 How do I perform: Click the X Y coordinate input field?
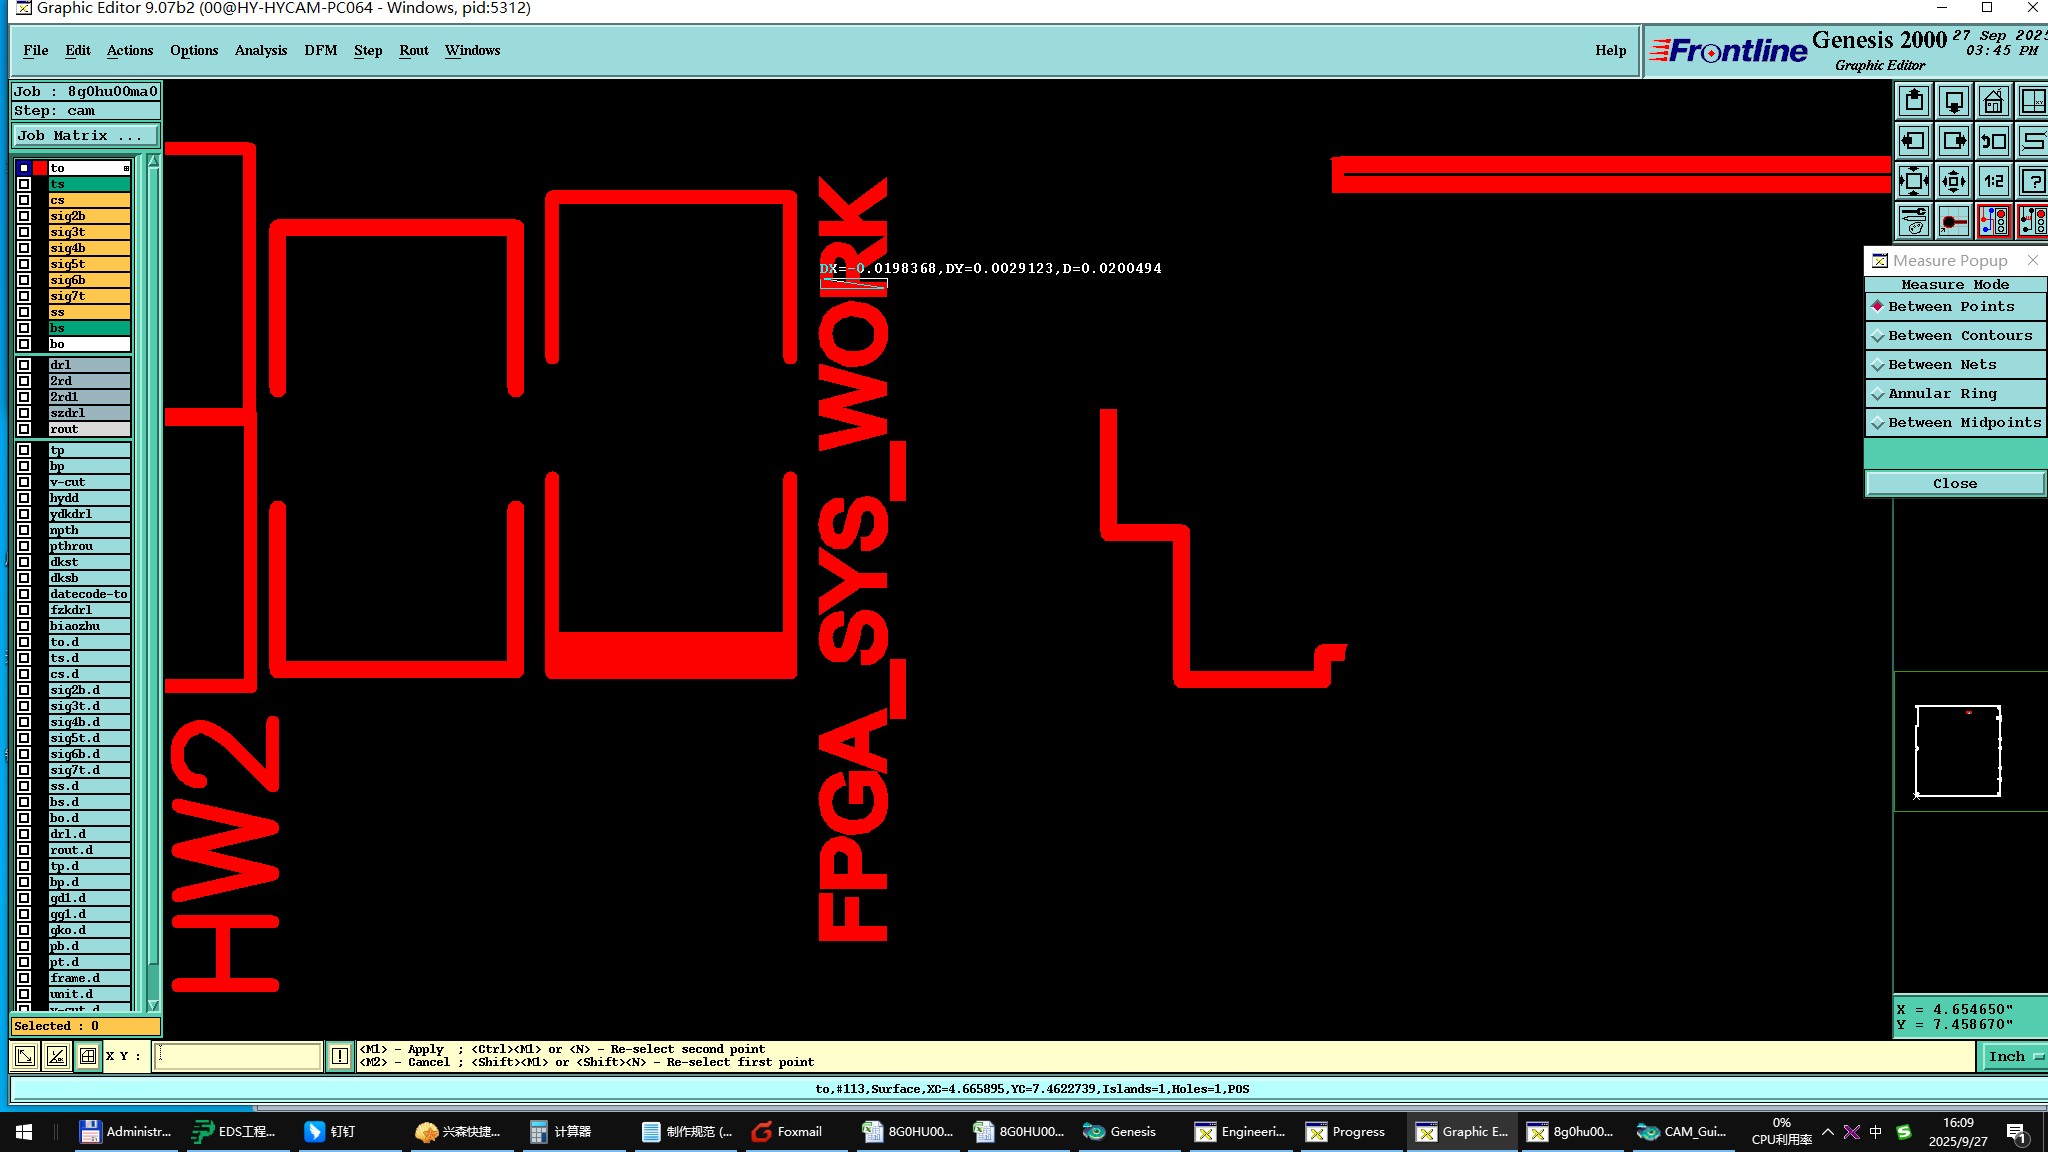point(238,1056)
